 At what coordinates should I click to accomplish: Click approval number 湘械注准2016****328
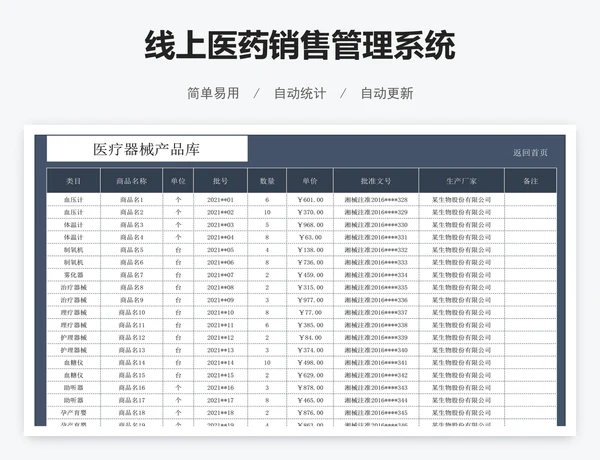pos(376,200)
